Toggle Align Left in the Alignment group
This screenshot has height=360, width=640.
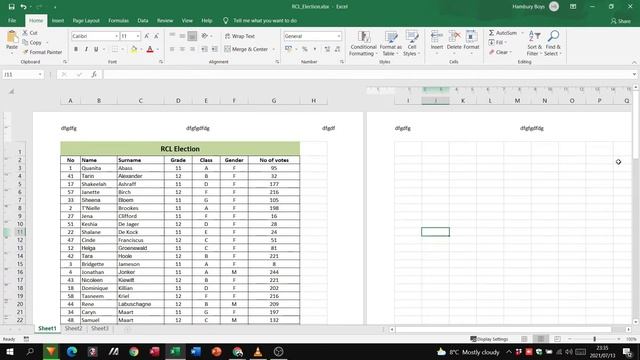tap(172, 49)
